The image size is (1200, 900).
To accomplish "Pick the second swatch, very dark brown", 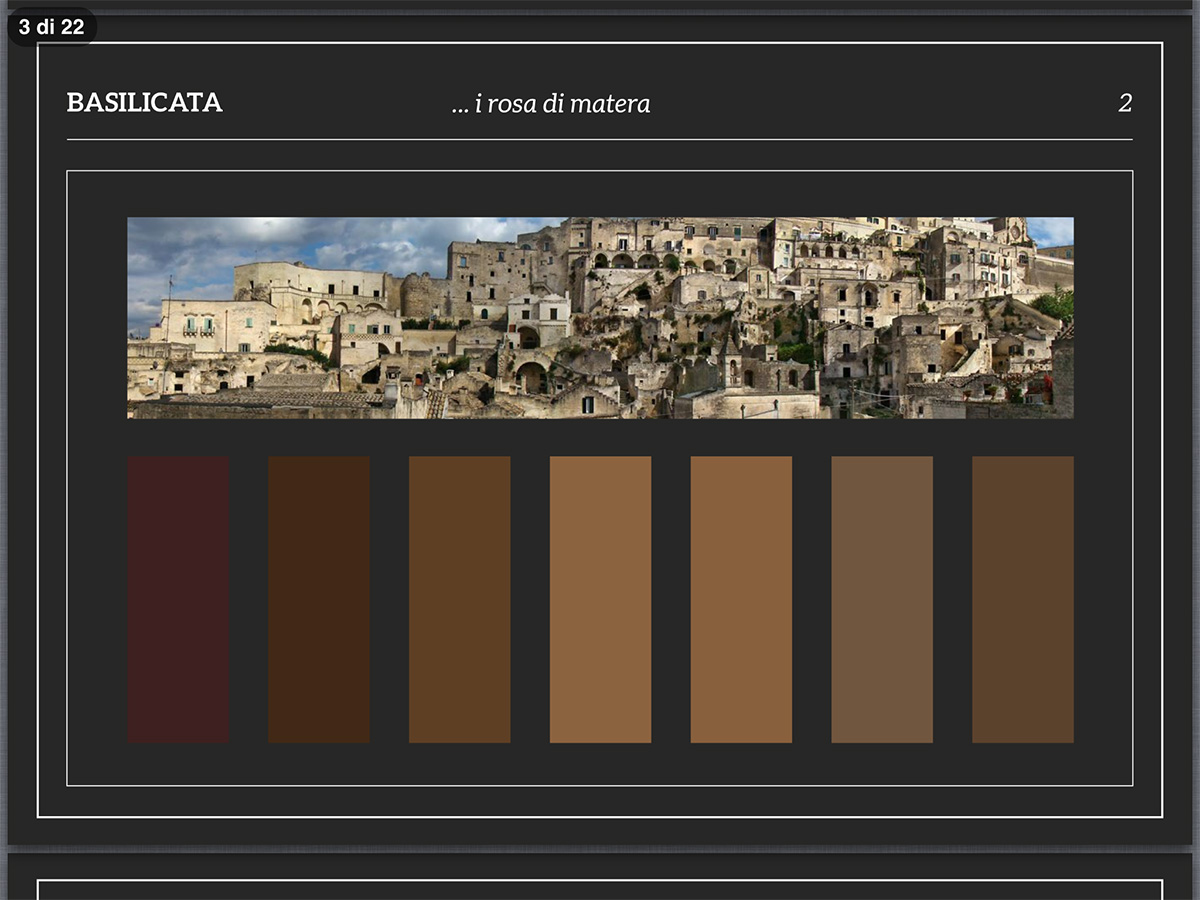I will point(319,599).
